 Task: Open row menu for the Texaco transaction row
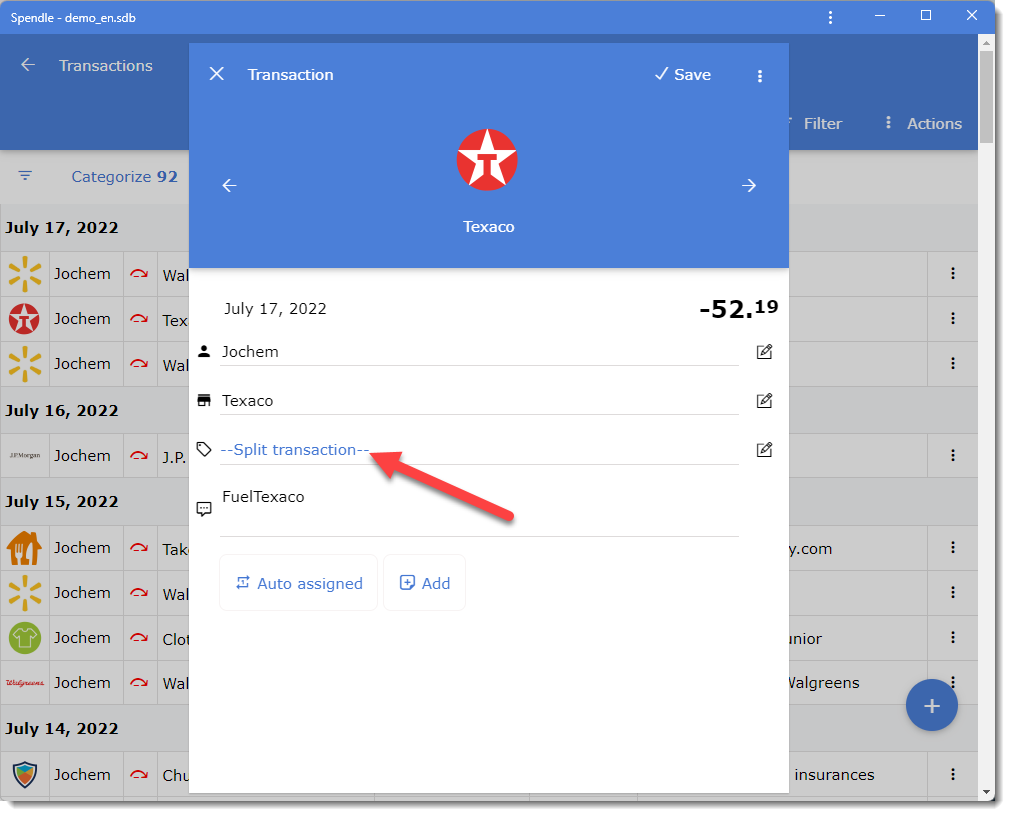tap(953, 319)
